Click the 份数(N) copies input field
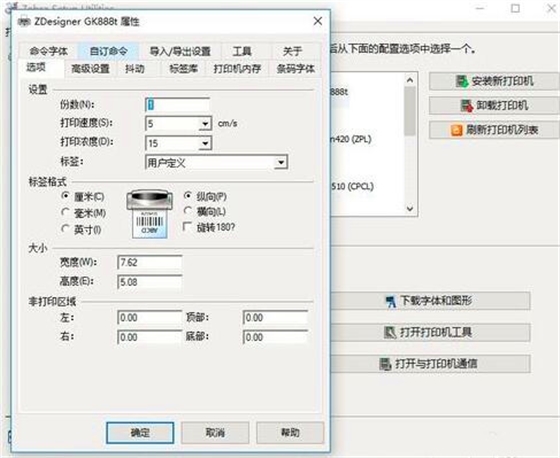 pos(178,105)
